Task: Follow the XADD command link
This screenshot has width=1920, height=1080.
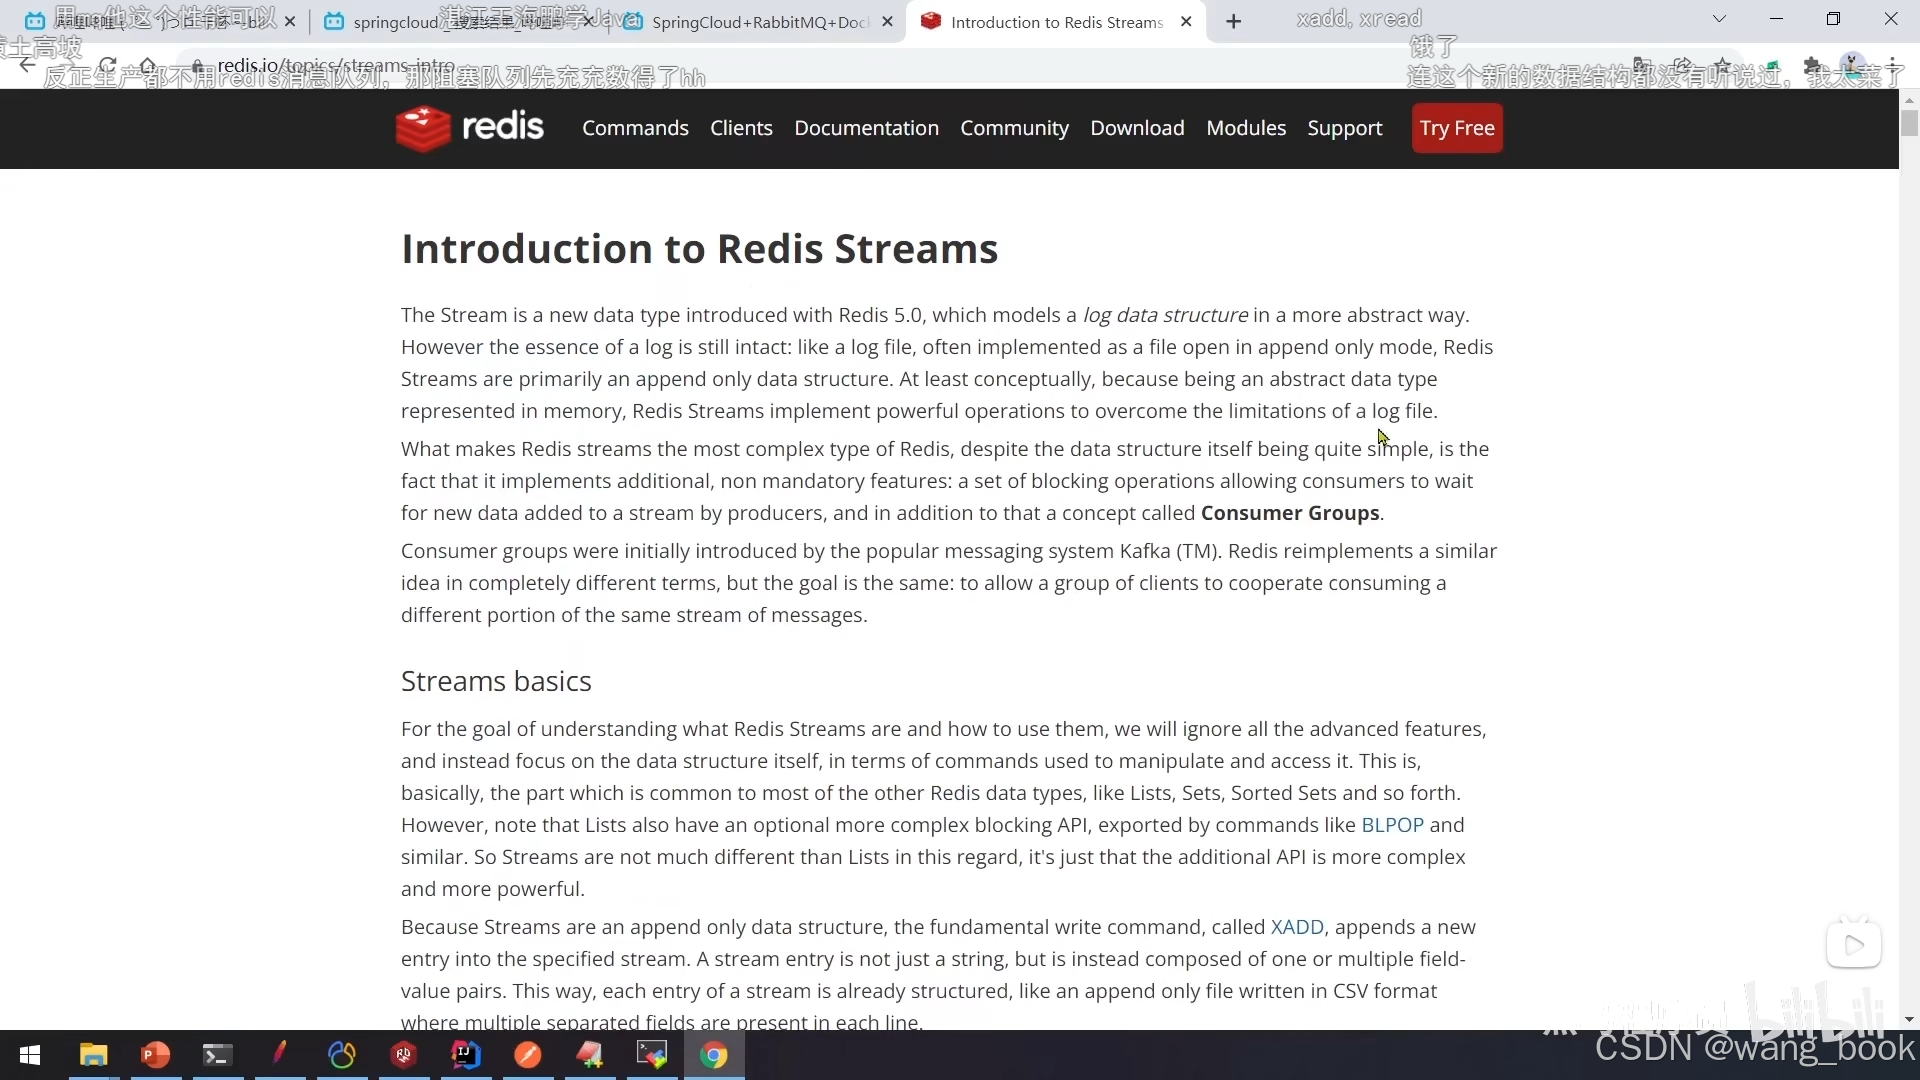Action: tap(1297, 927)
